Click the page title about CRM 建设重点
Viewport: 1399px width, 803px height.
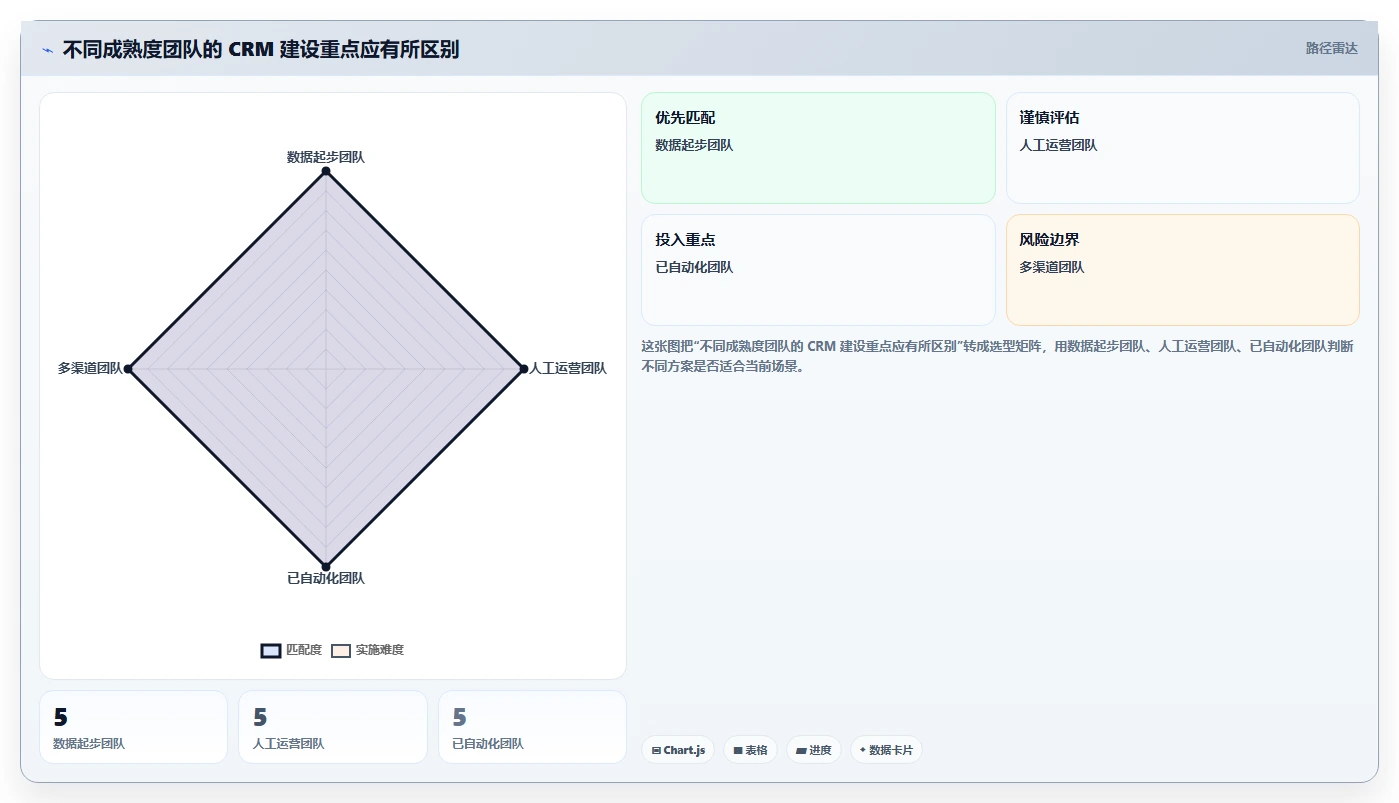point(261,50)
